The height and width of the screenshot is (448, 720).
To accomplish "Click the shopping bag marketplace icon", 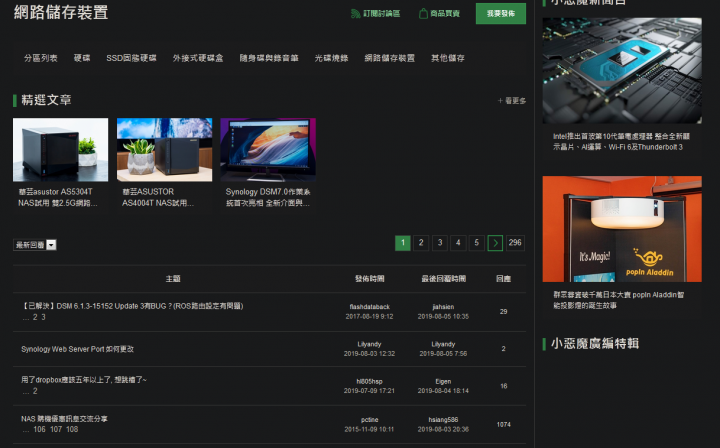I will [x=423, y=14].
